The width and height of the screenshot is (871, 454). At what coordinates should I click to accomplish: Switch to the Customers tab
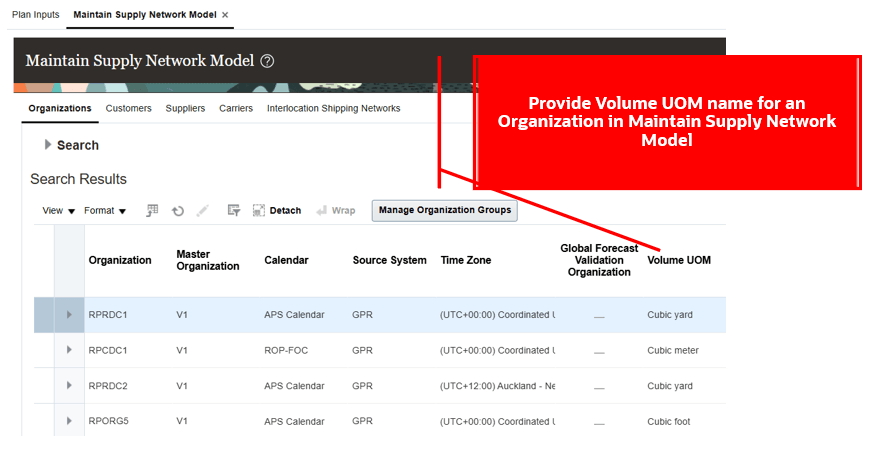click(128, 108)
